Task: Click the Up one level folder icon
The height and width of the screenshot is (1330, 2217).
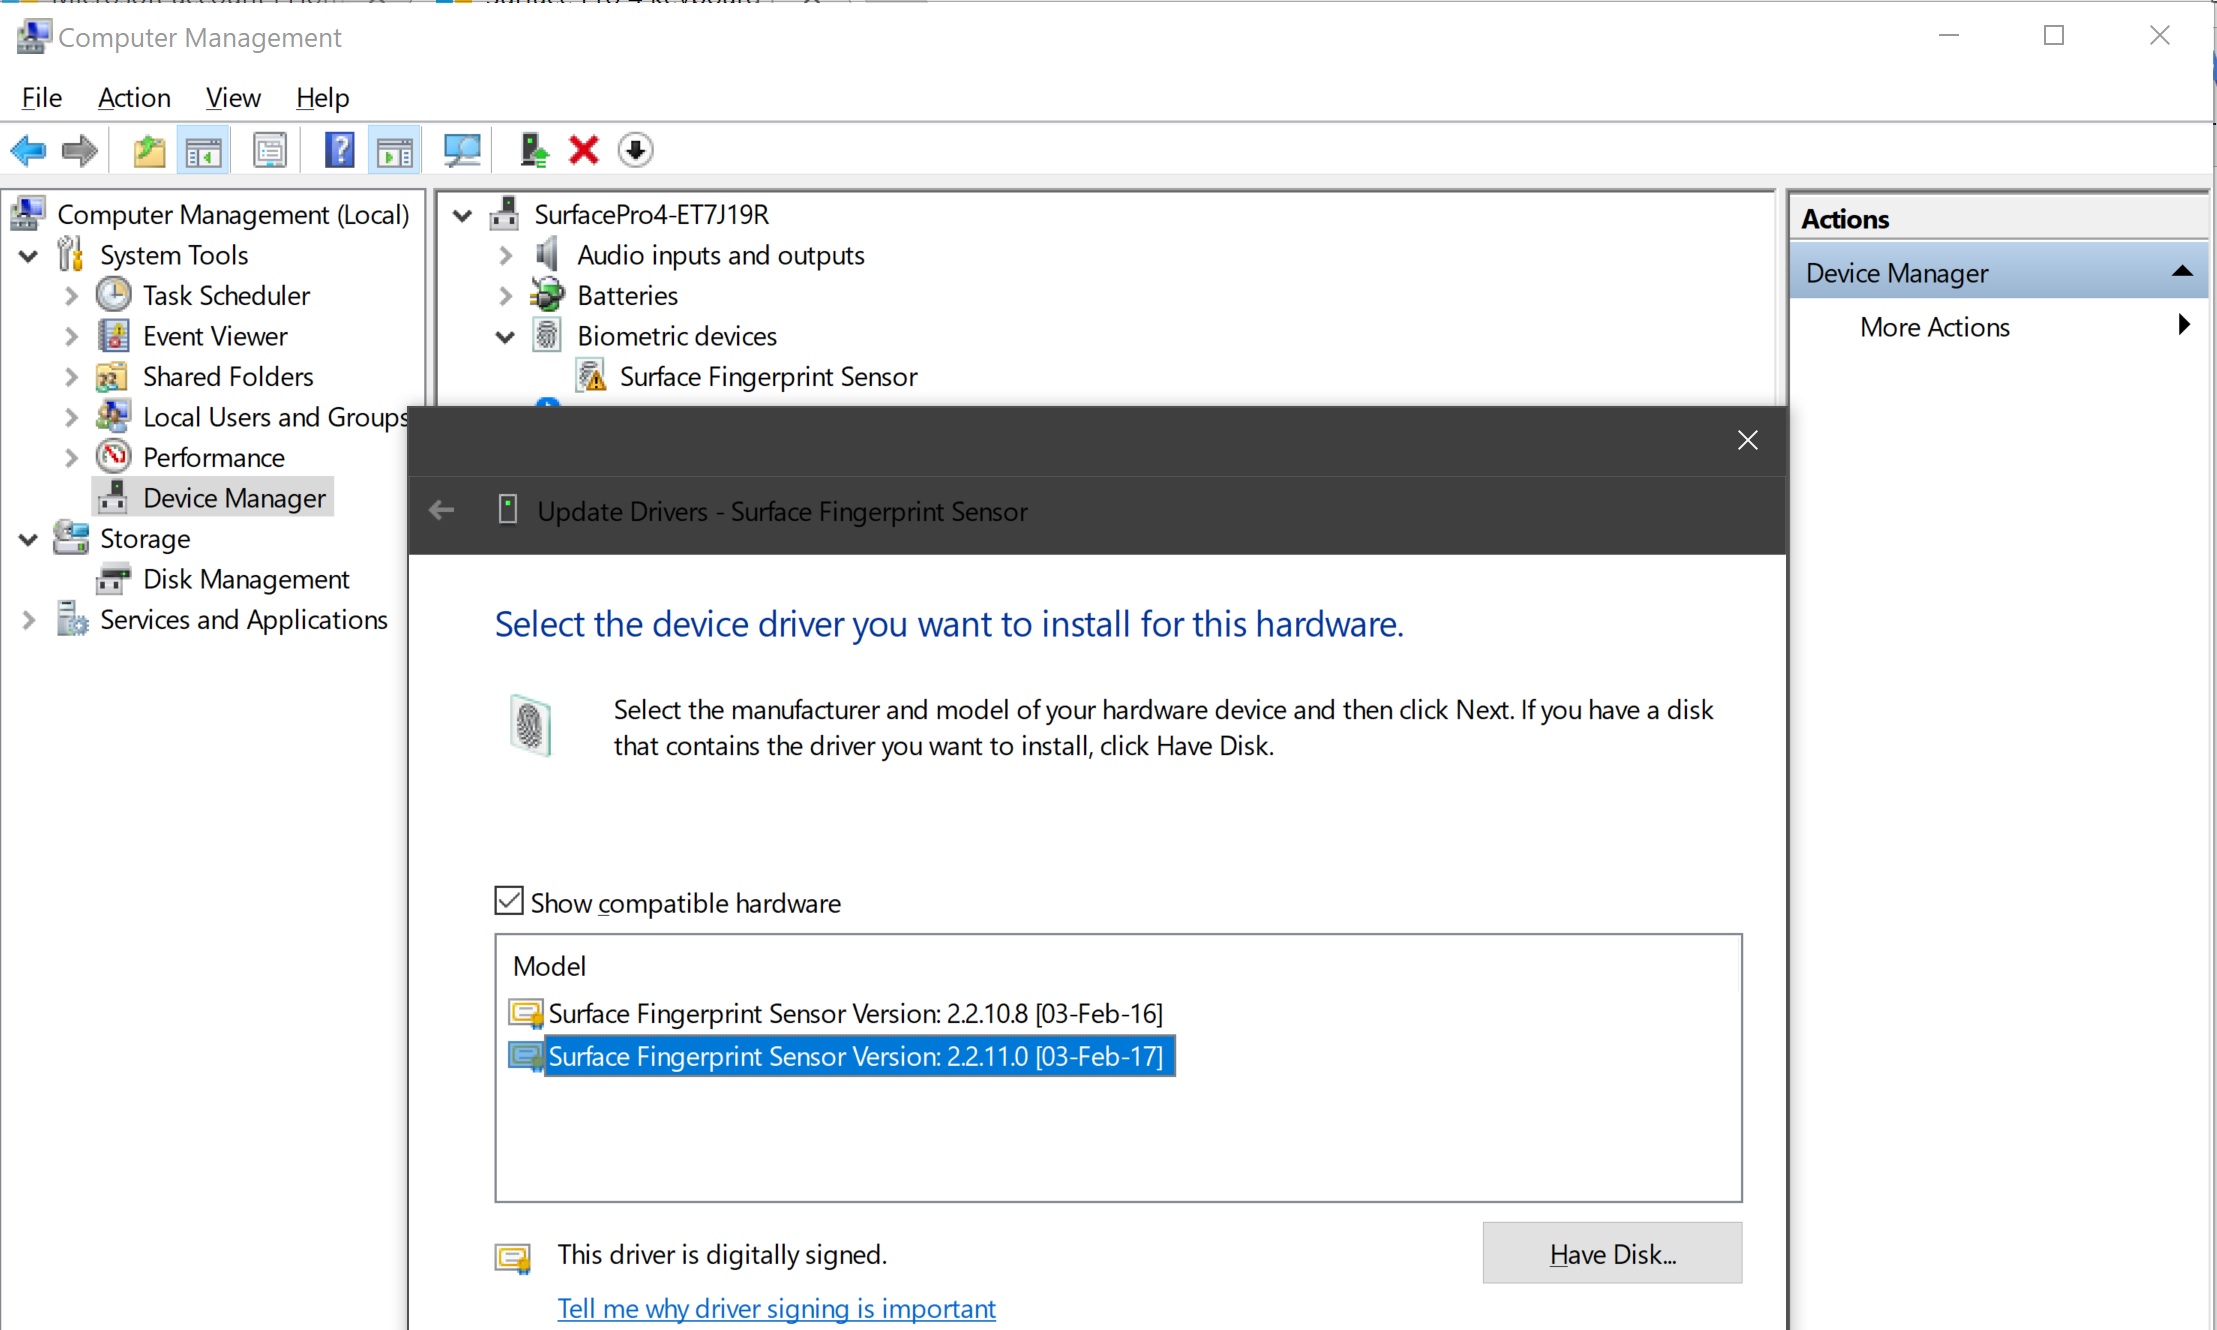Action: tap(149, 151)
